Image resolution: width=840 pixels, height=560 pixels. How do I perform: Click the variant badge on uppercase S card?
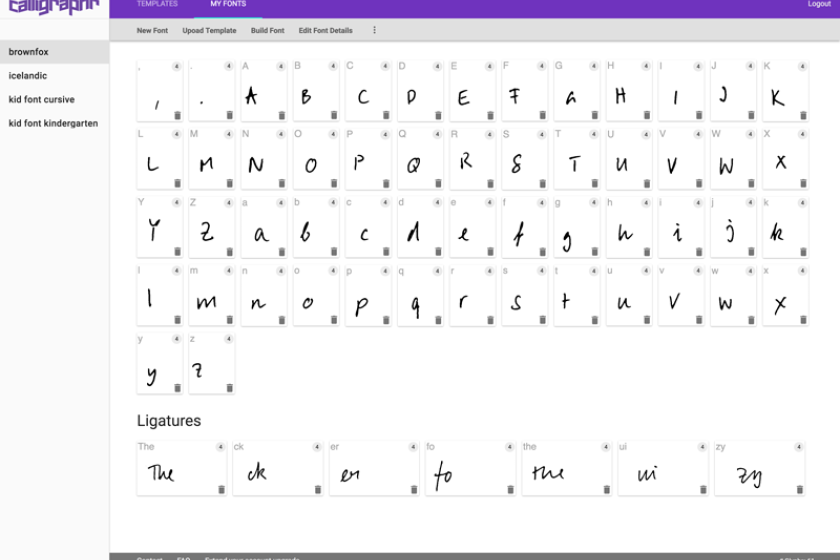(x=542, y=135)
